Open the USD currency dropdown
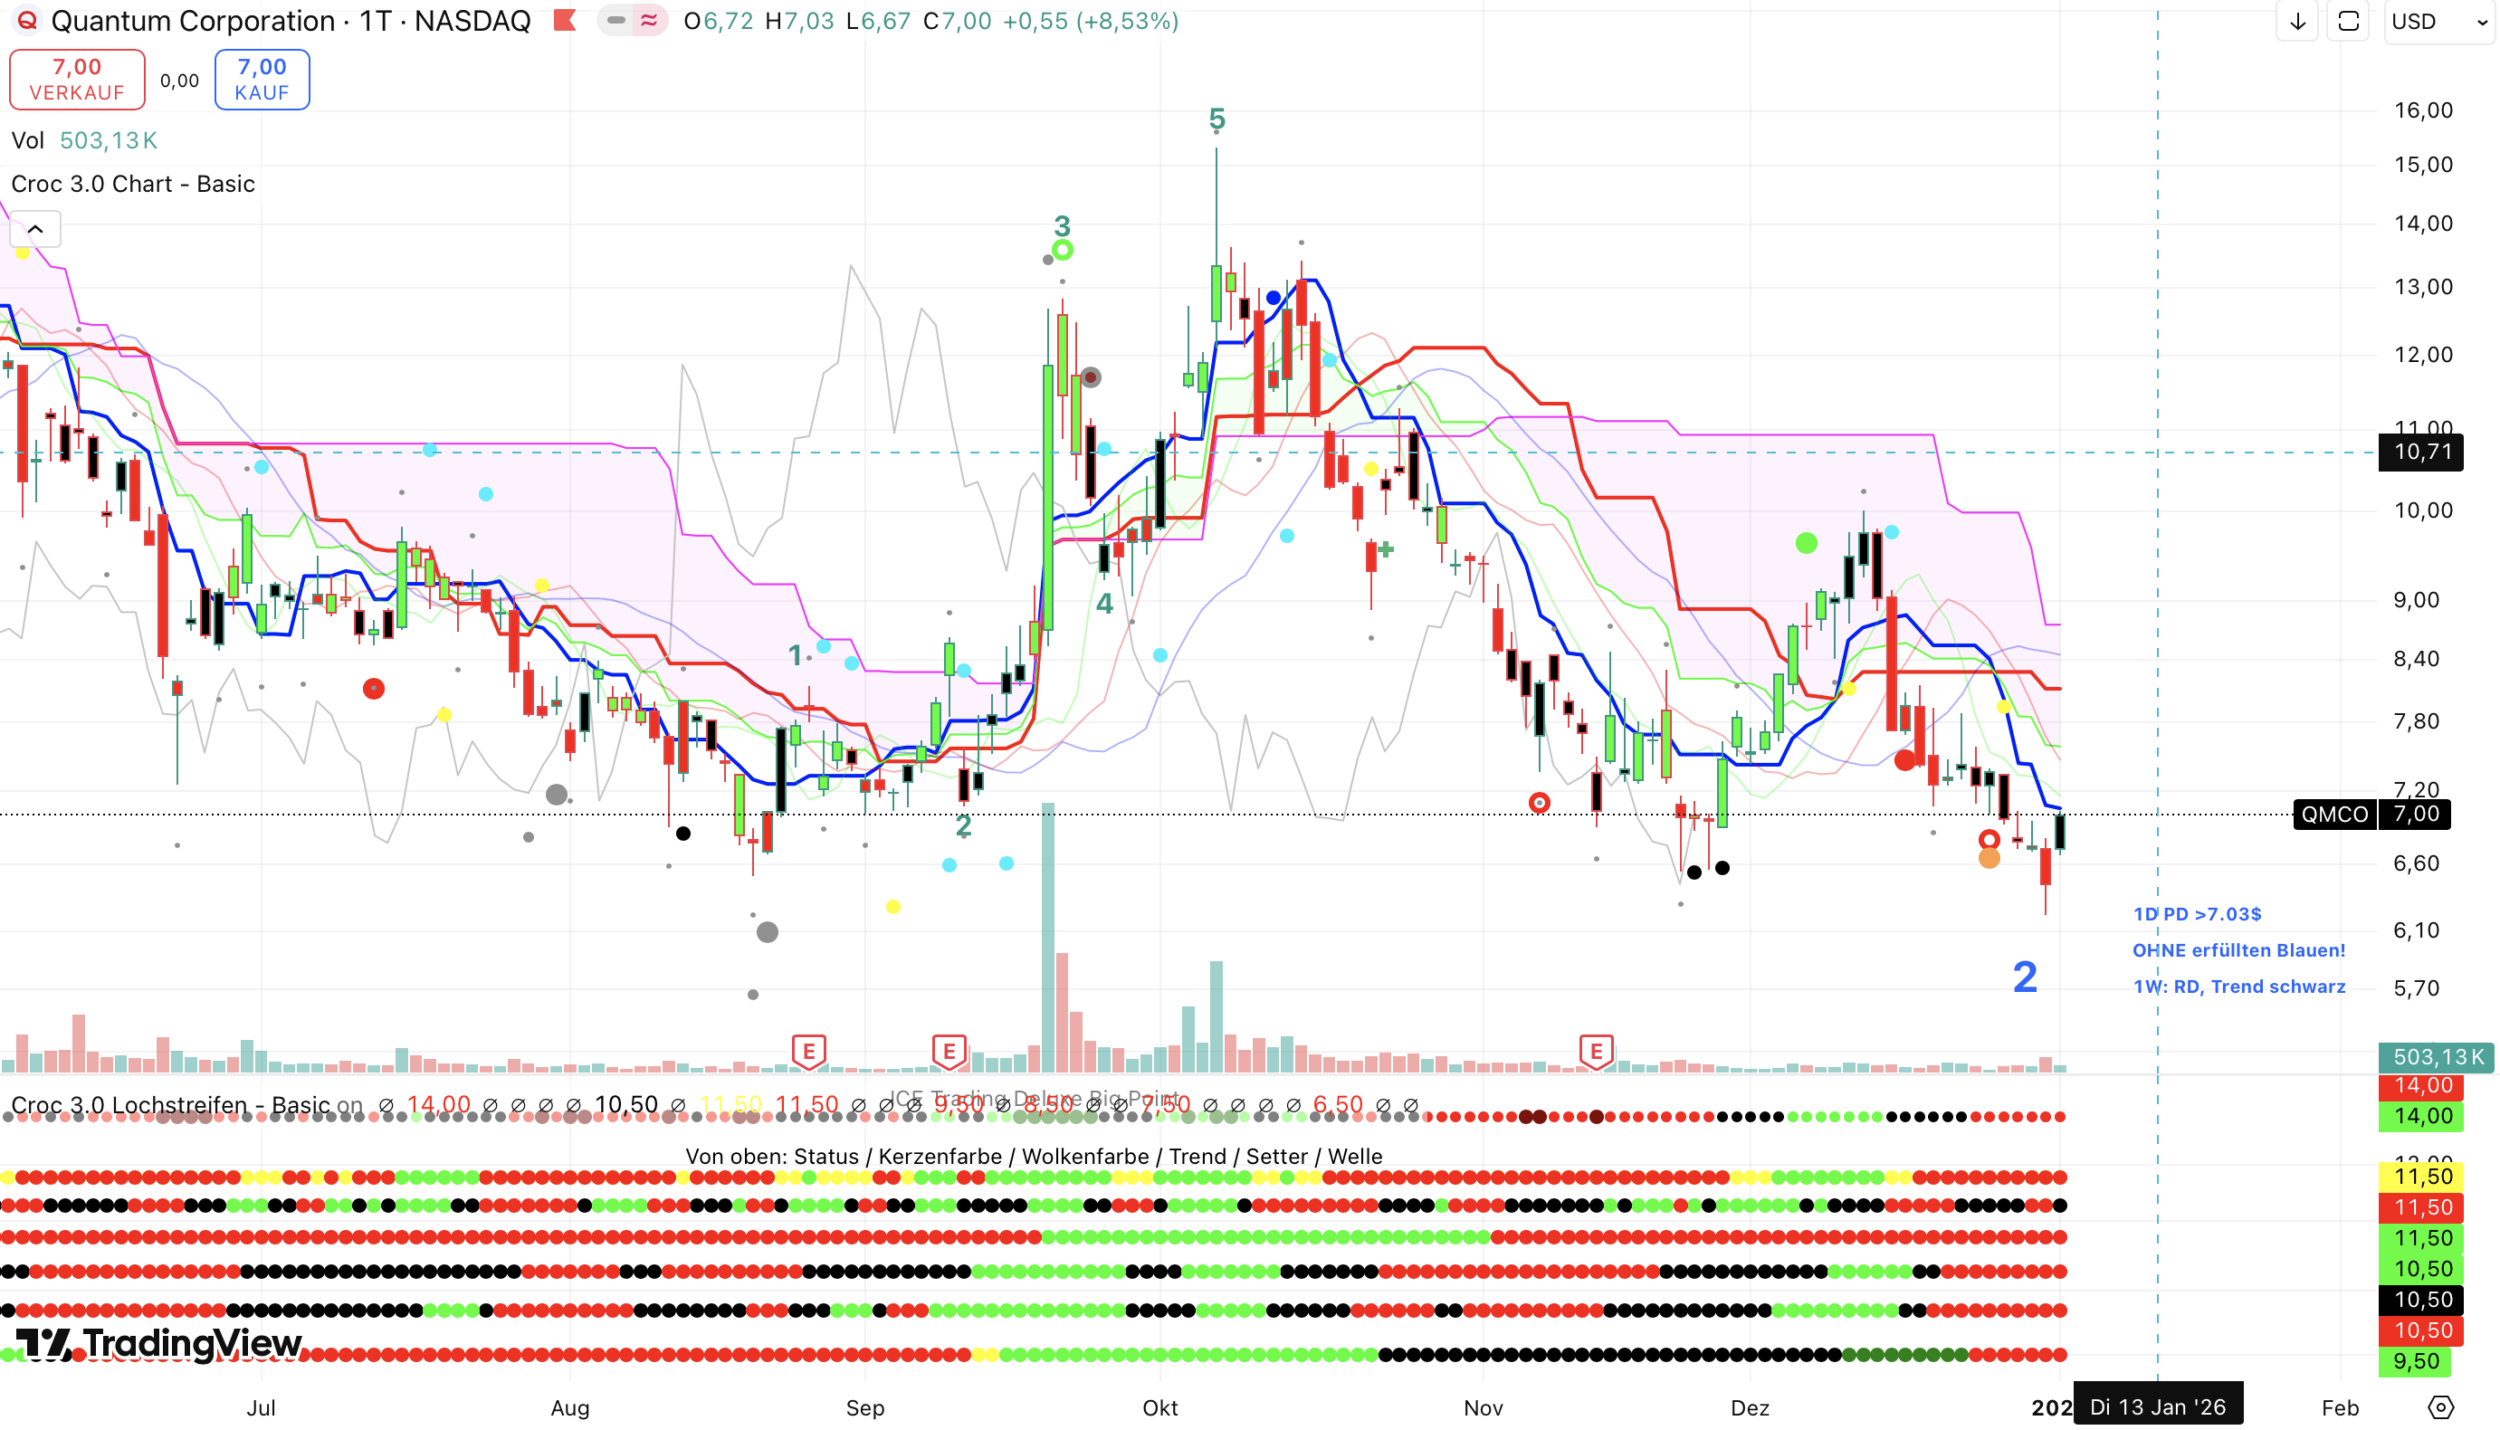 2439,22
